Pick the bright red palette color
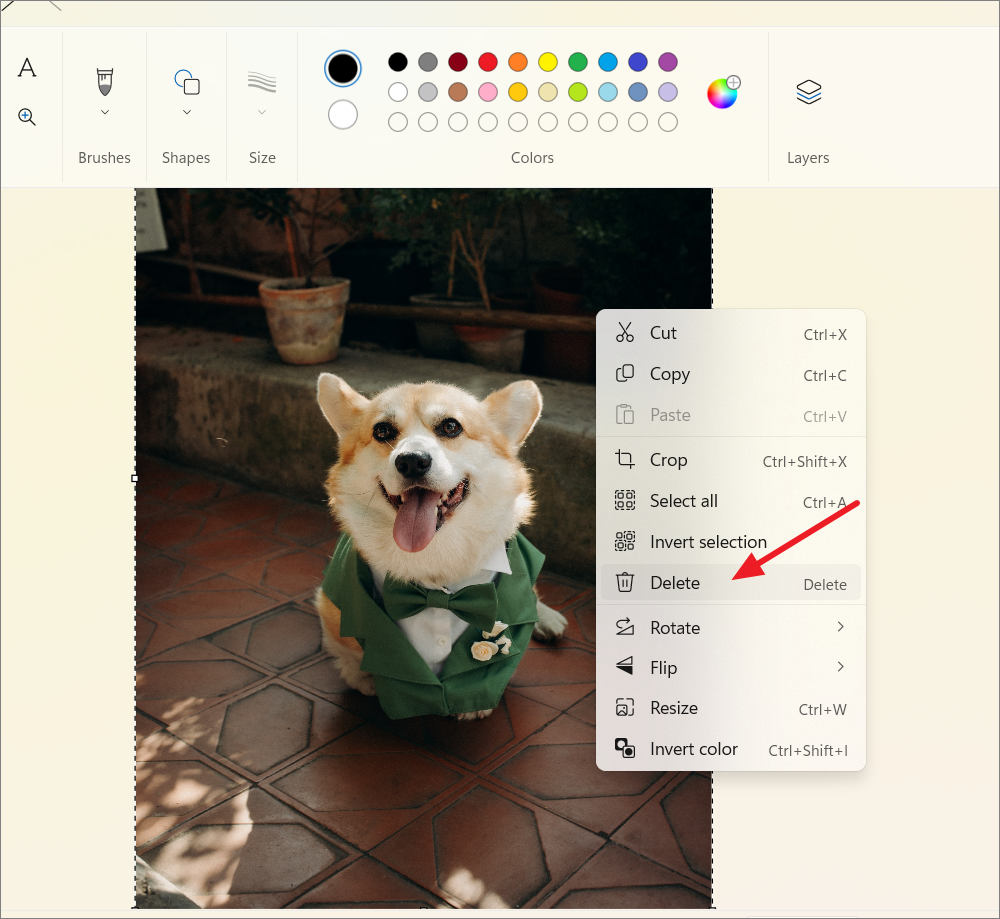 click(488, 62)
